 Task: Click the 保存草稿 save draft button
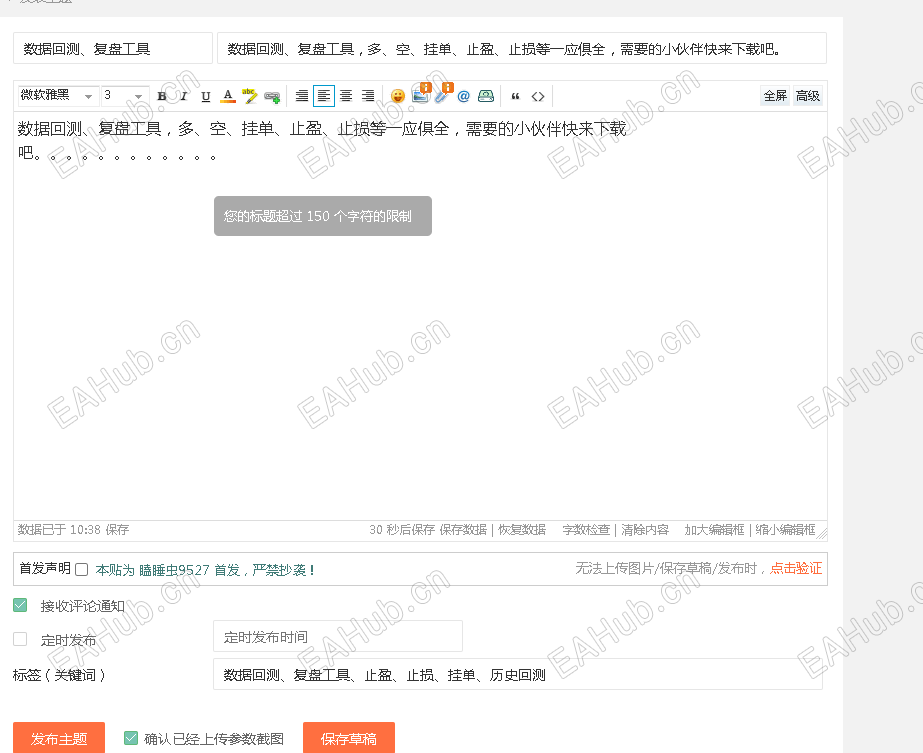coord(348,738)
